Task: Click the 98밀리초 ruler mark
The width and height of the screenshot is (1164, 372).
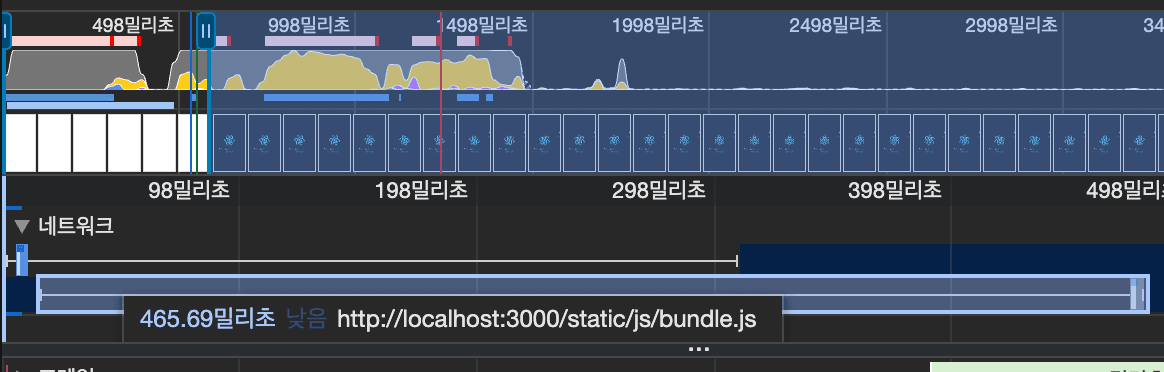Action: coord(189,191)
